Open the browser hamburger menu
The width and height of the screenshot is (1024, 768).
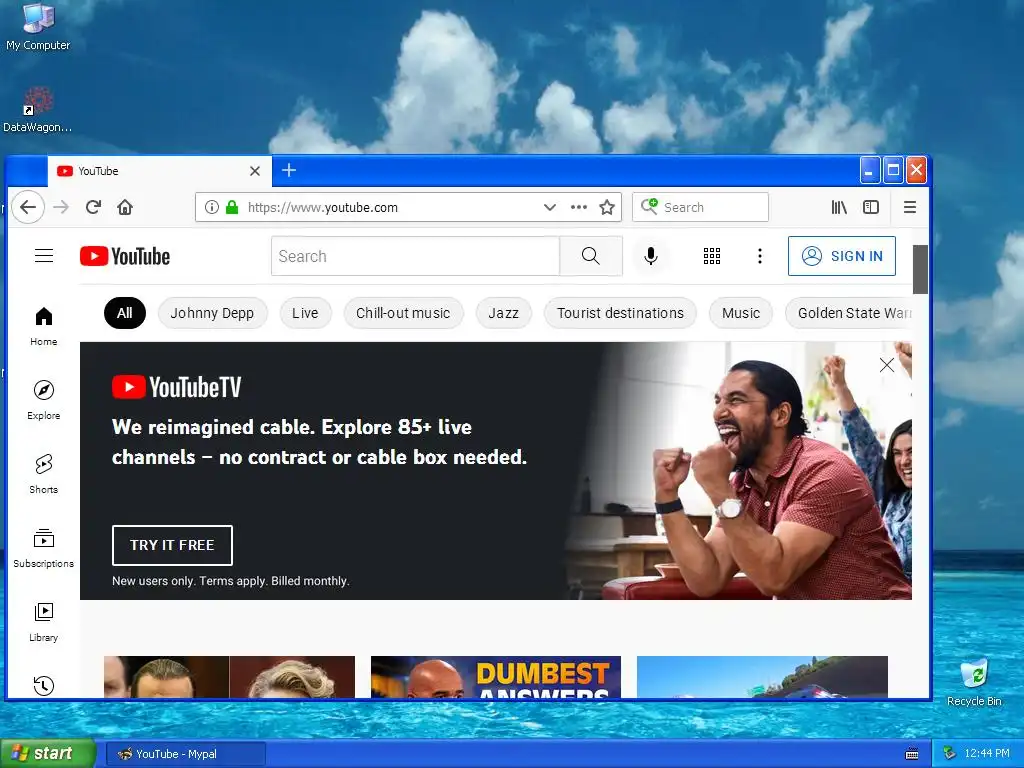(910, 207)
